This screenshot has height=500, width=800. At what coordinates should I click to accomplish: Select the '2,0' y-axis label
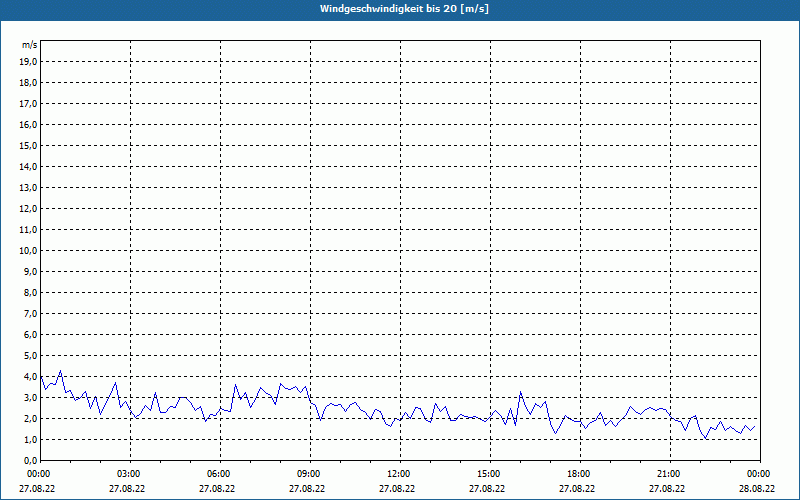tap(30, 418)
